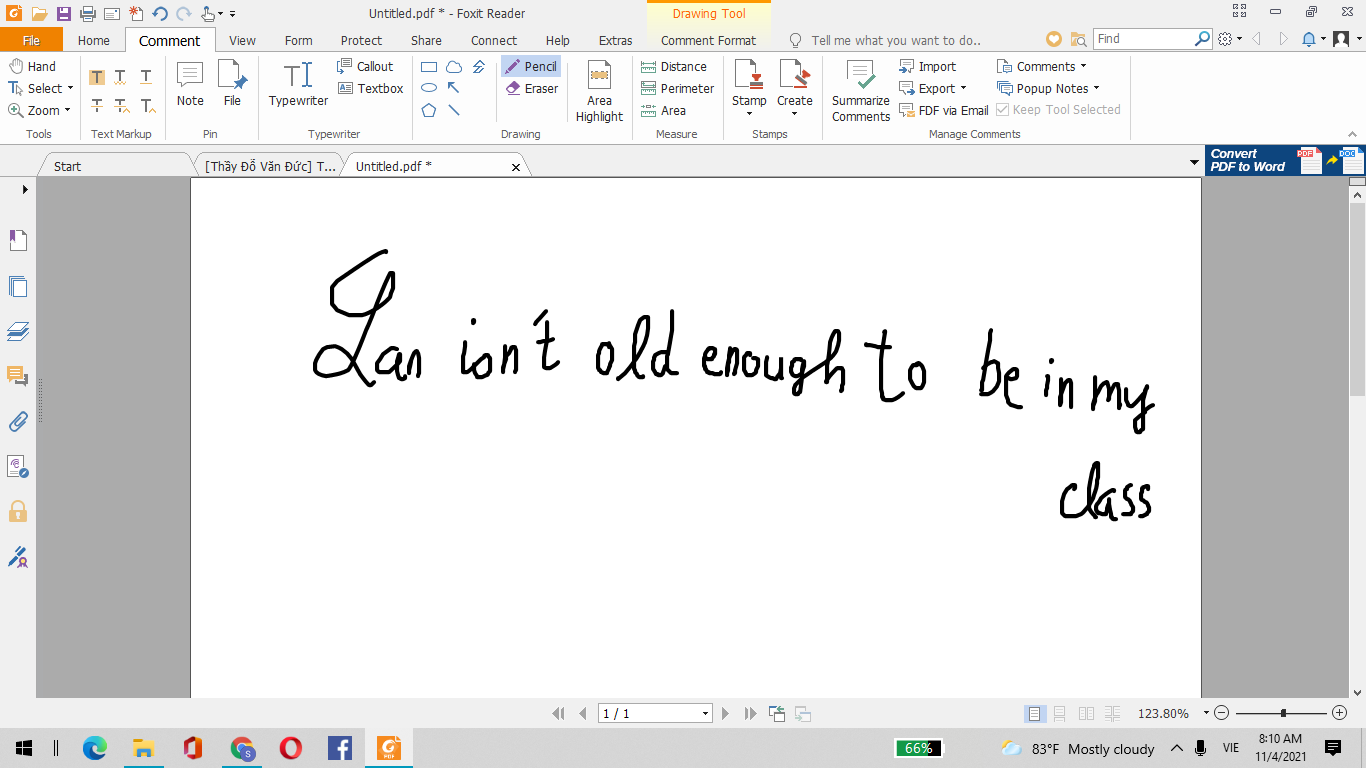This screenshot has width=1366, height=768.
Task: Click the Typewriter tool
Action: pyautogui.click(x=298, y=84)
